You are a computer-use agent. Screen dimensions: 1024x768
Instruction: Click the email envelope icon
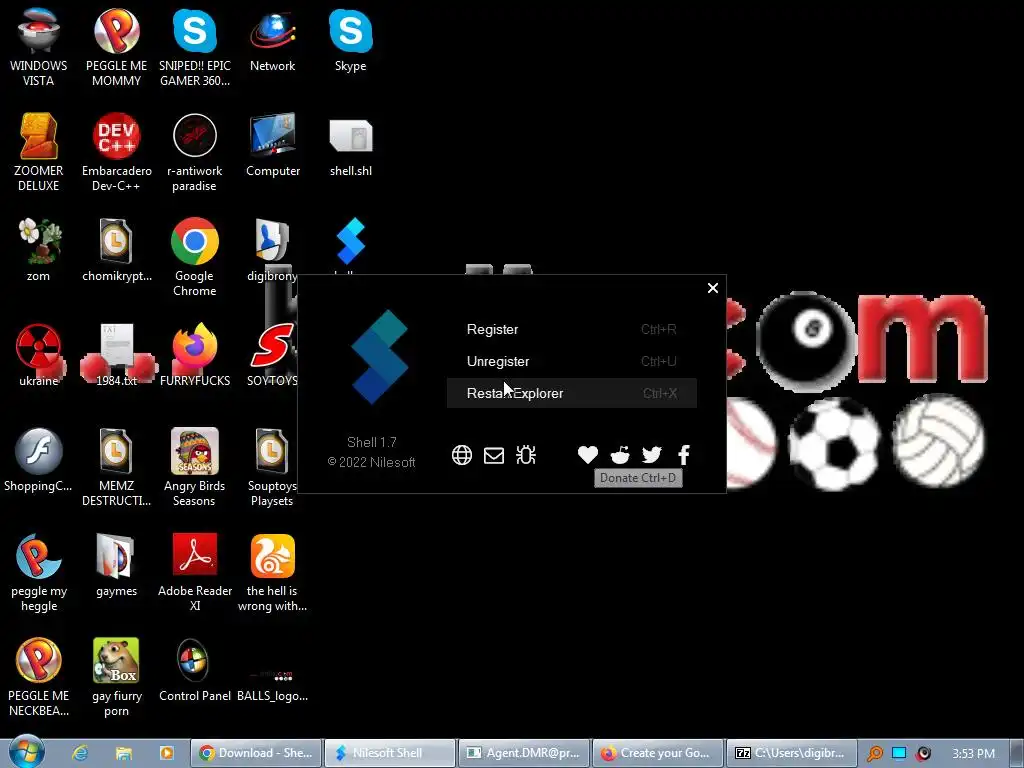494,455
